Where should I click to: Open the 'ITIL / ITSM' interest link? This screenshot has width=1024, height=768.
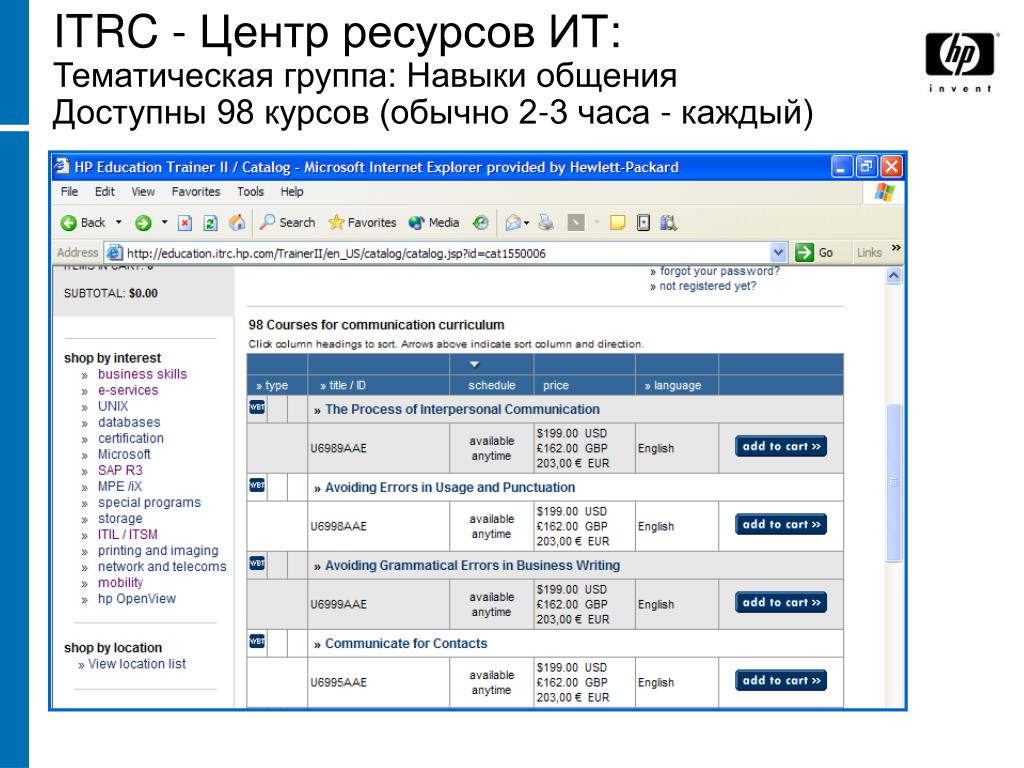click(x=128, y=534)
